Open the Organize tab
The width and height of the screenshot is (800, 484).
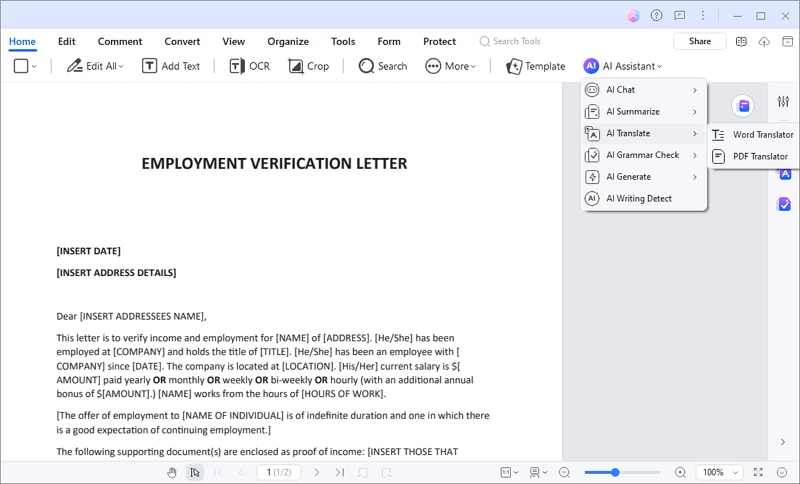[288, 41]
